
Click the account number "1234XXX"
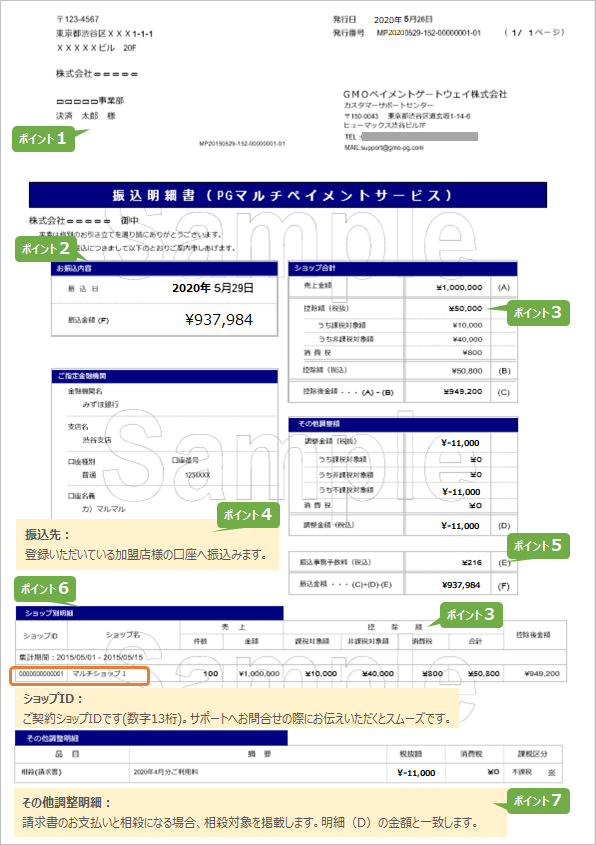tap(198, 475)
